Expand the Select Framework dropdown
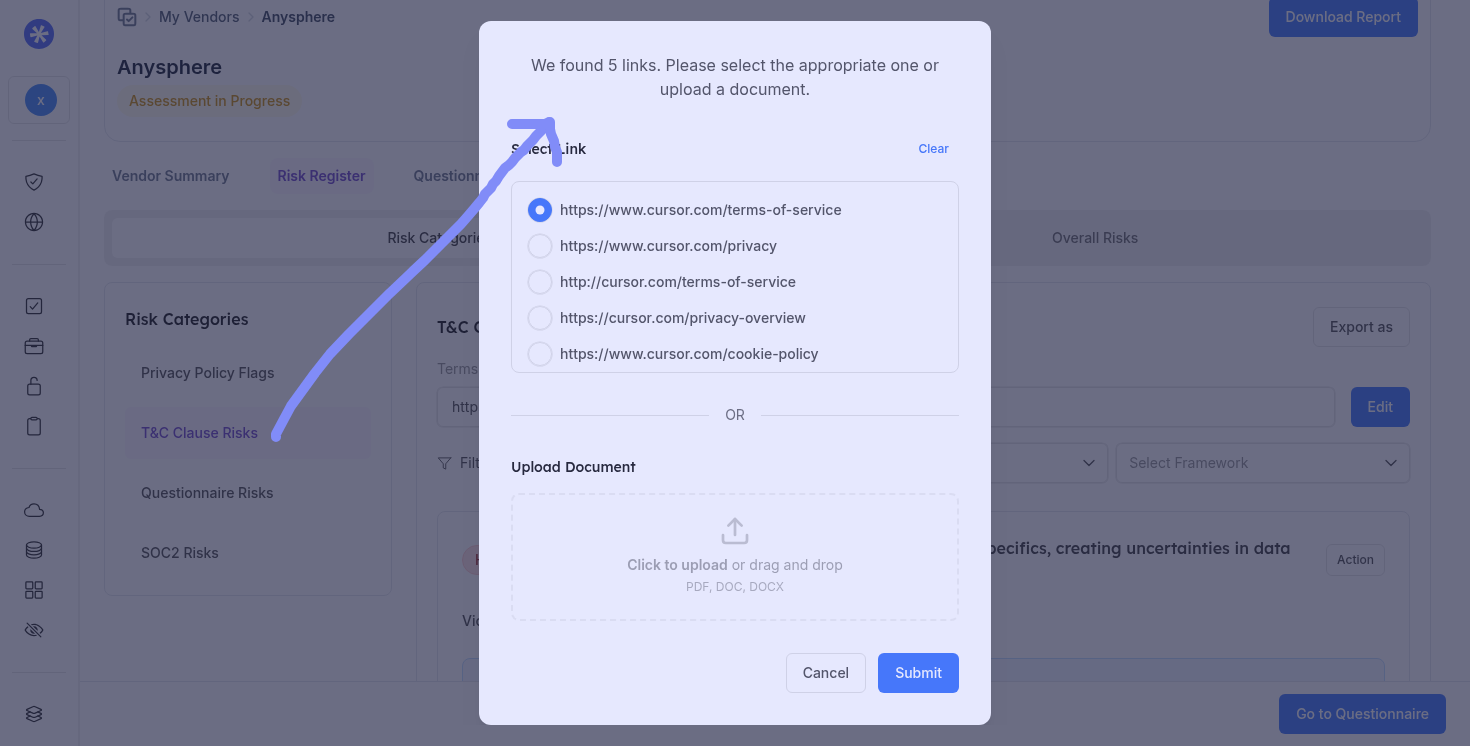 pyautogui.click(x=1262, y=463)
